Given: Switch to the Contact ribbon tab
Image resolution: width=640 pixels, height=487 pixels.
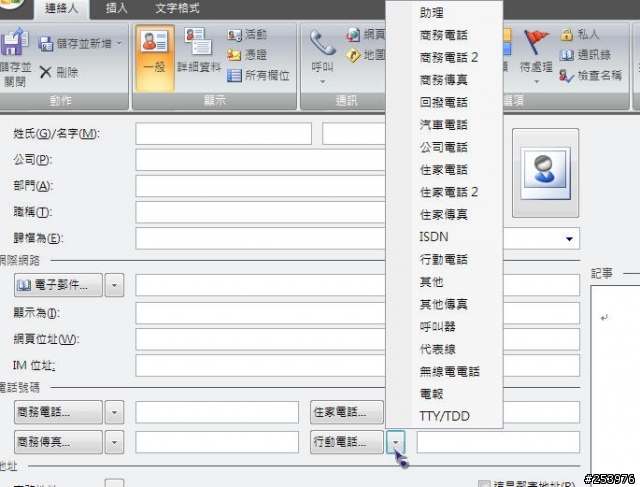Looking at the screenshot, I should tap(61, 8).
